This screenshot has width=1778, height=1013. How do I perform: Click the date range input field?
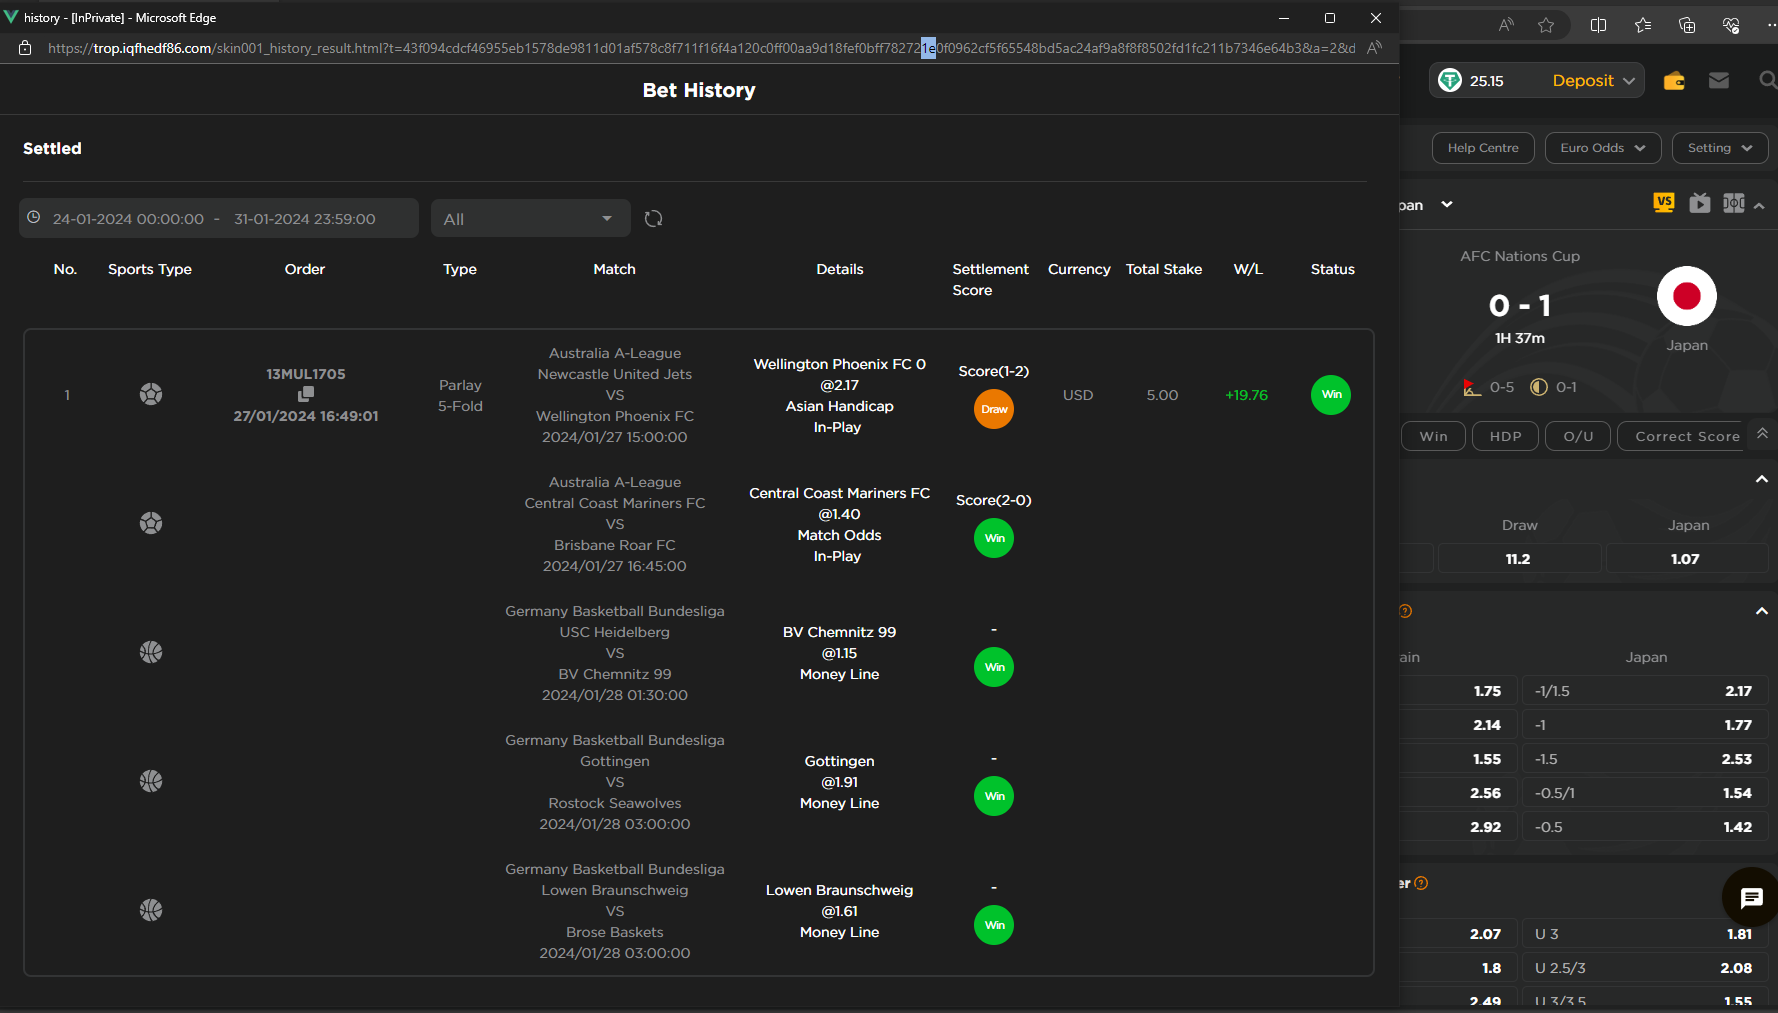click(219, 218)
